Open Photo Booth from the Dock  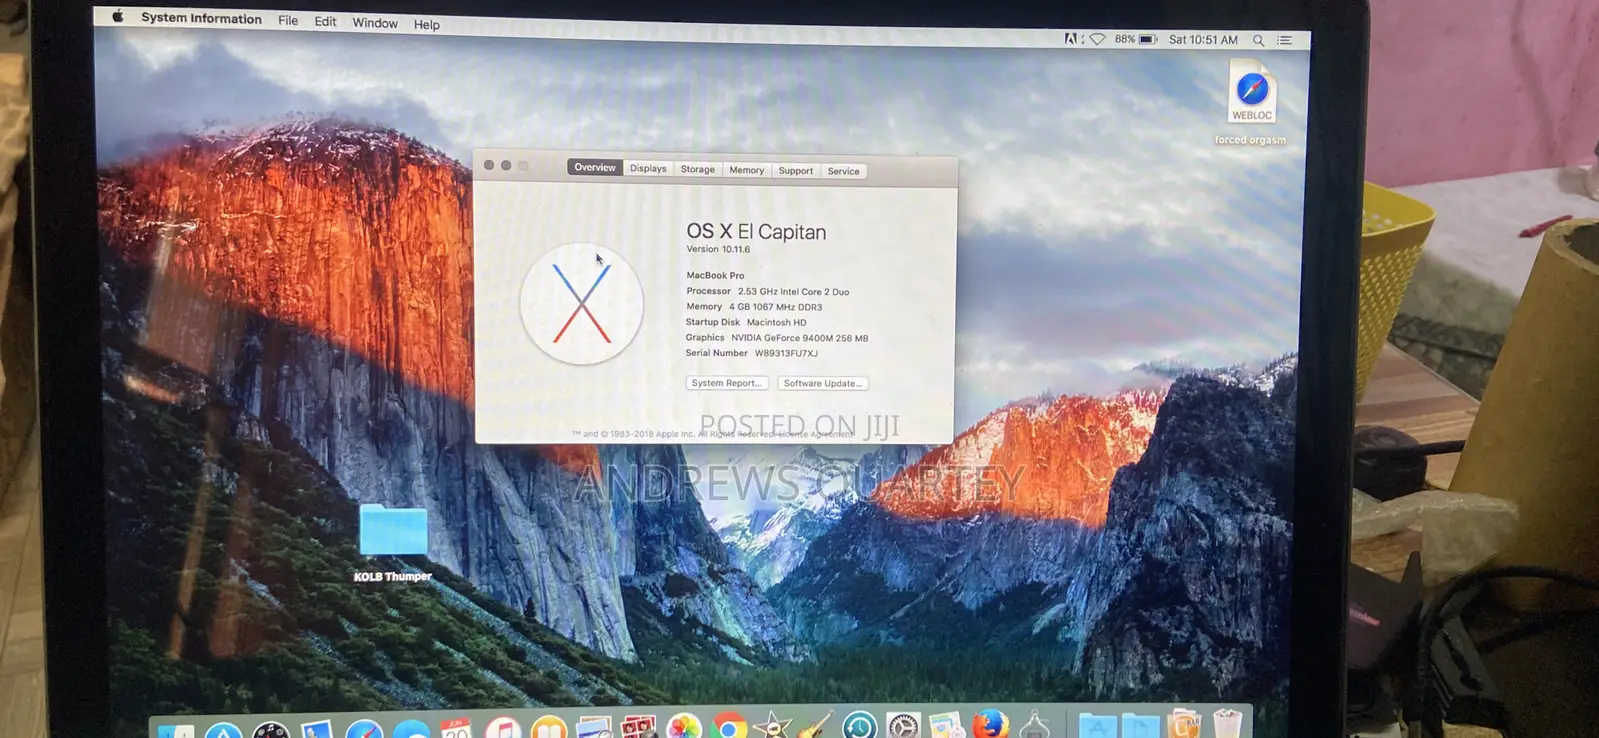pyautogui.click(x=638, y=729)
